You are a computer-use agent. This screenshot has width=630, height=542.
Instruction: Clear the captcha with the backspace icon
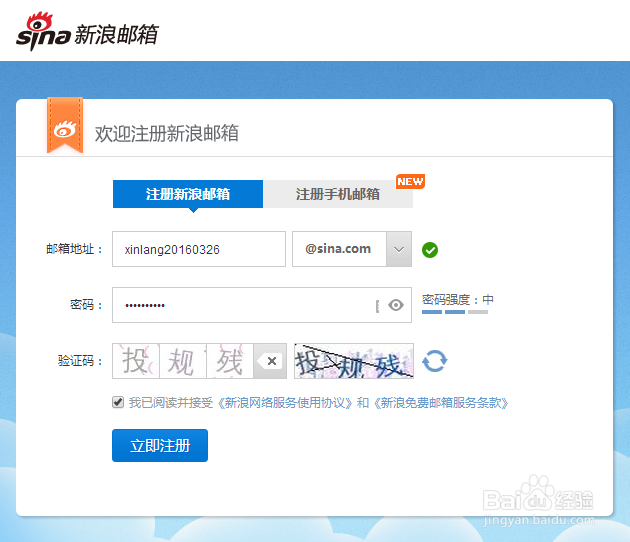pyautogui.click(x=270, y=361)
